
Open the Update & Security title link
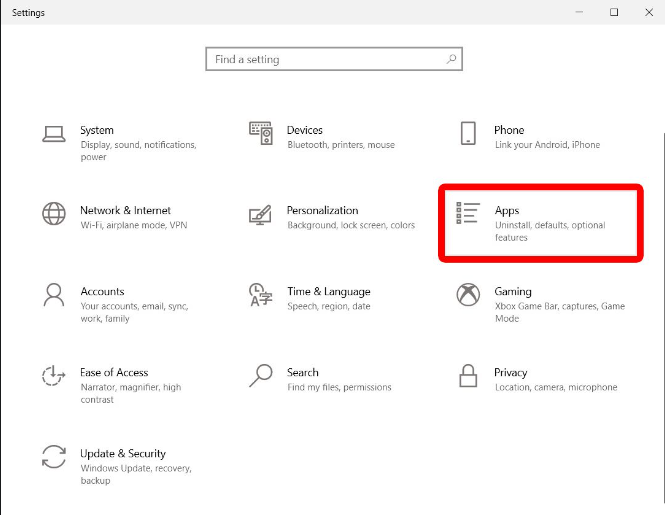123,453
